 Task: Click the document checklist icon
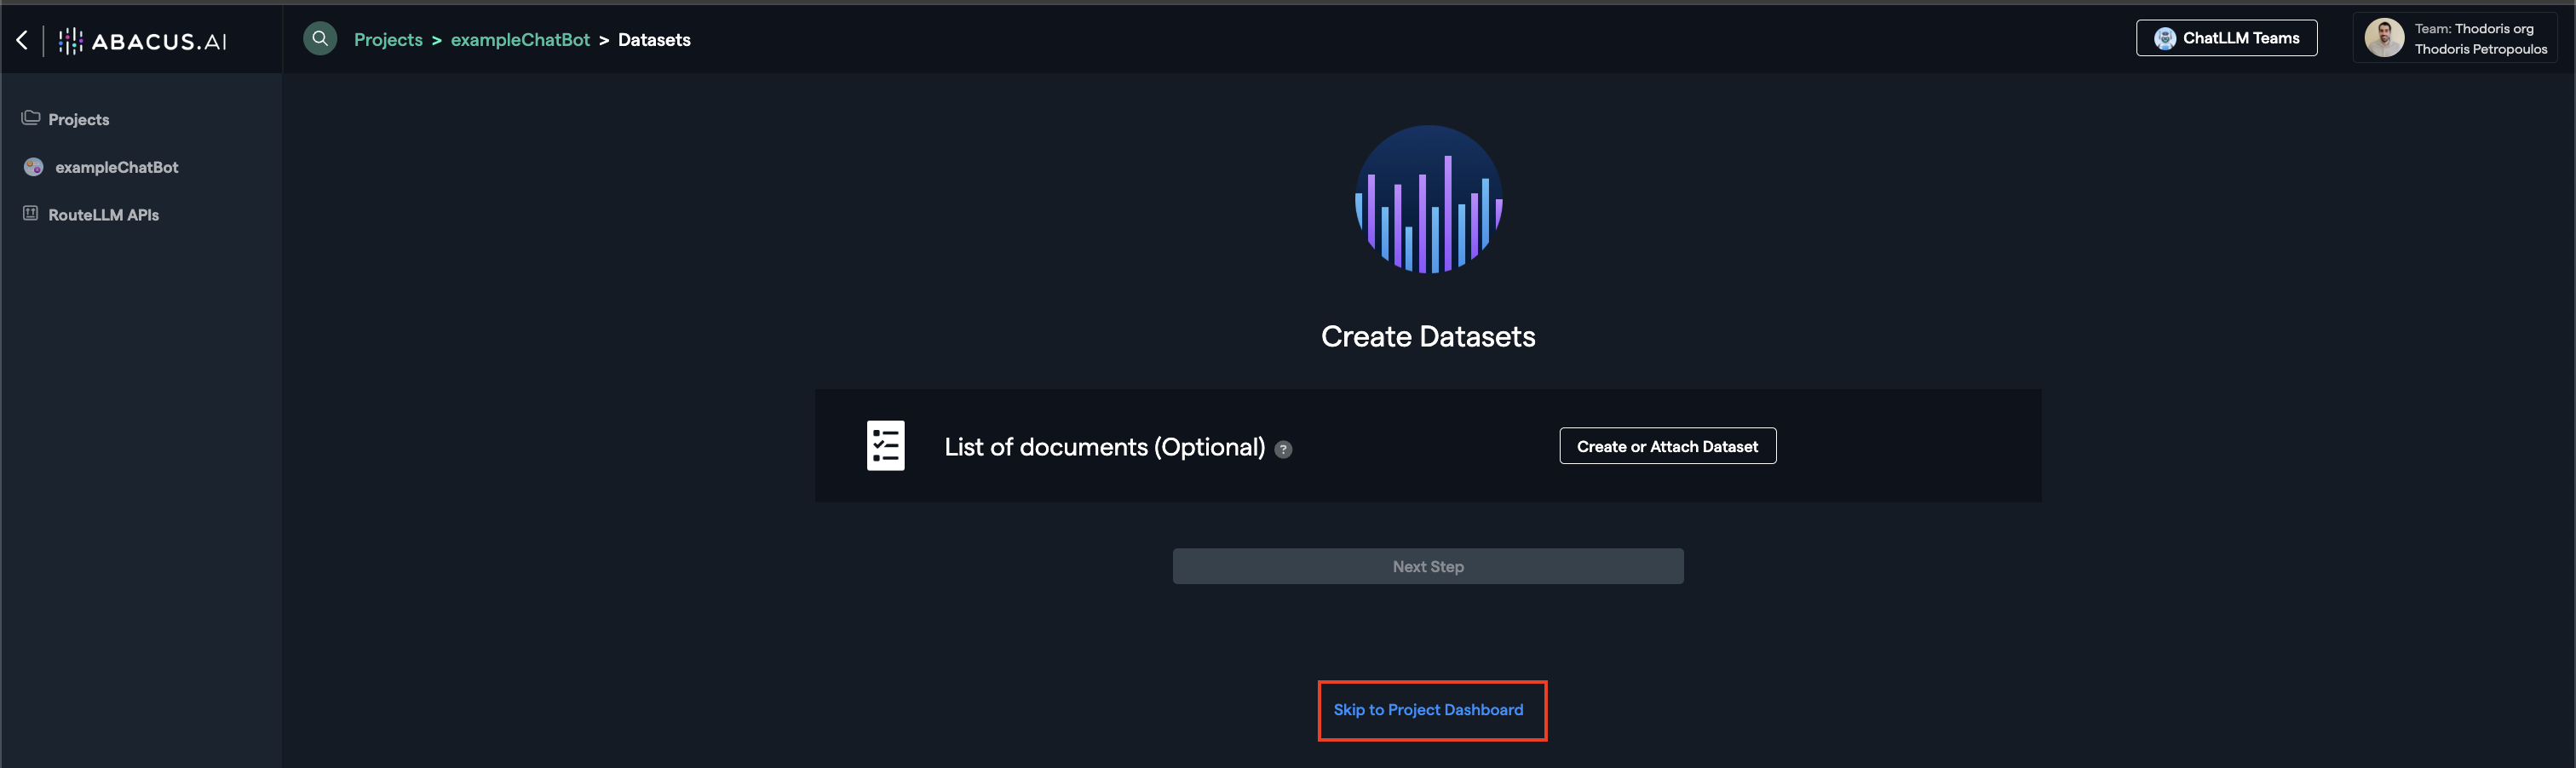coord(885,446)
